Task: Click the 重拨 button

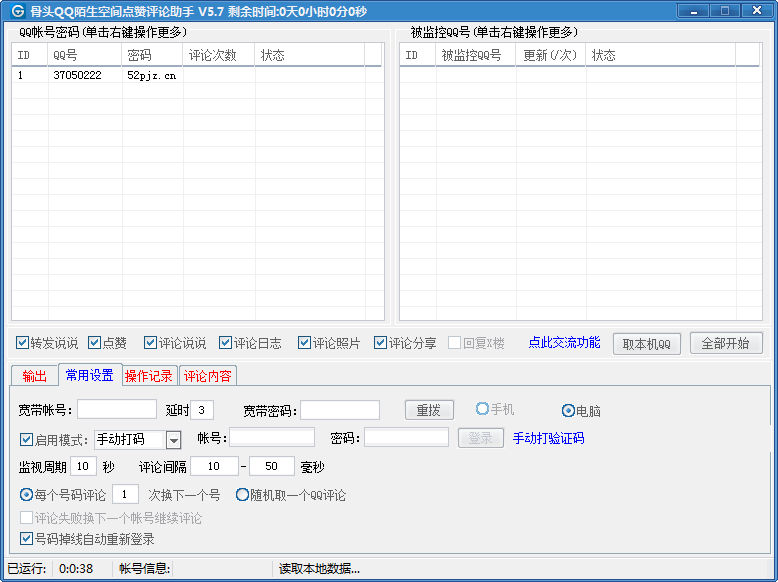Action: point(428,410)
